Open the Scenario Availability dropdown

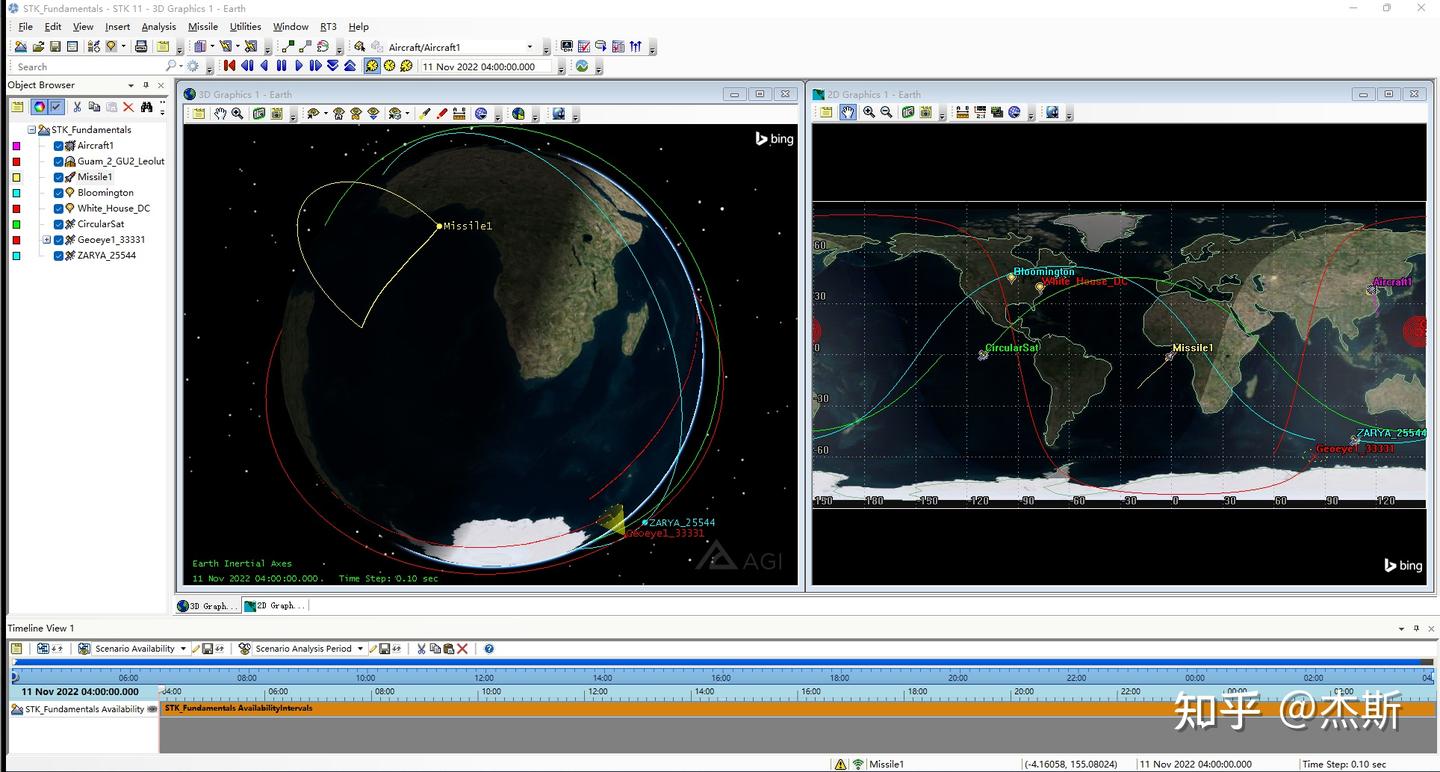182,649
